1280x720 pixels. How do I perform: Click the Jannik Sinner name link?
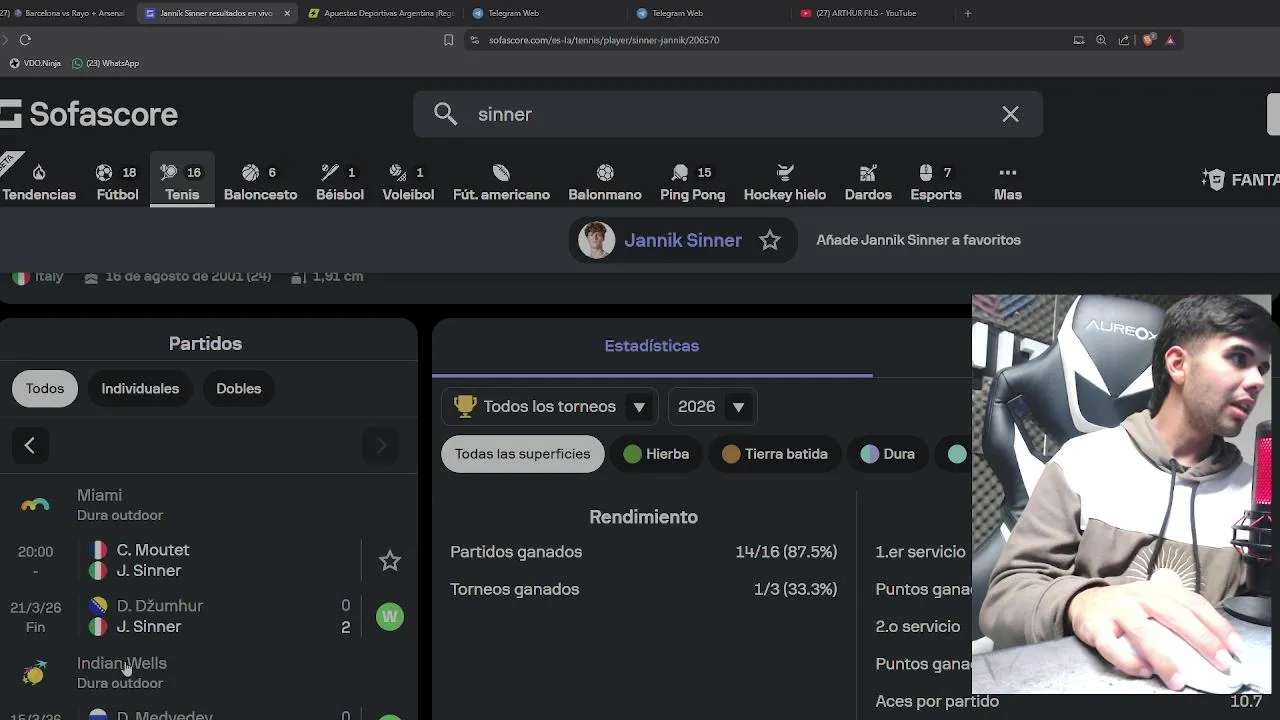[683, 240]
